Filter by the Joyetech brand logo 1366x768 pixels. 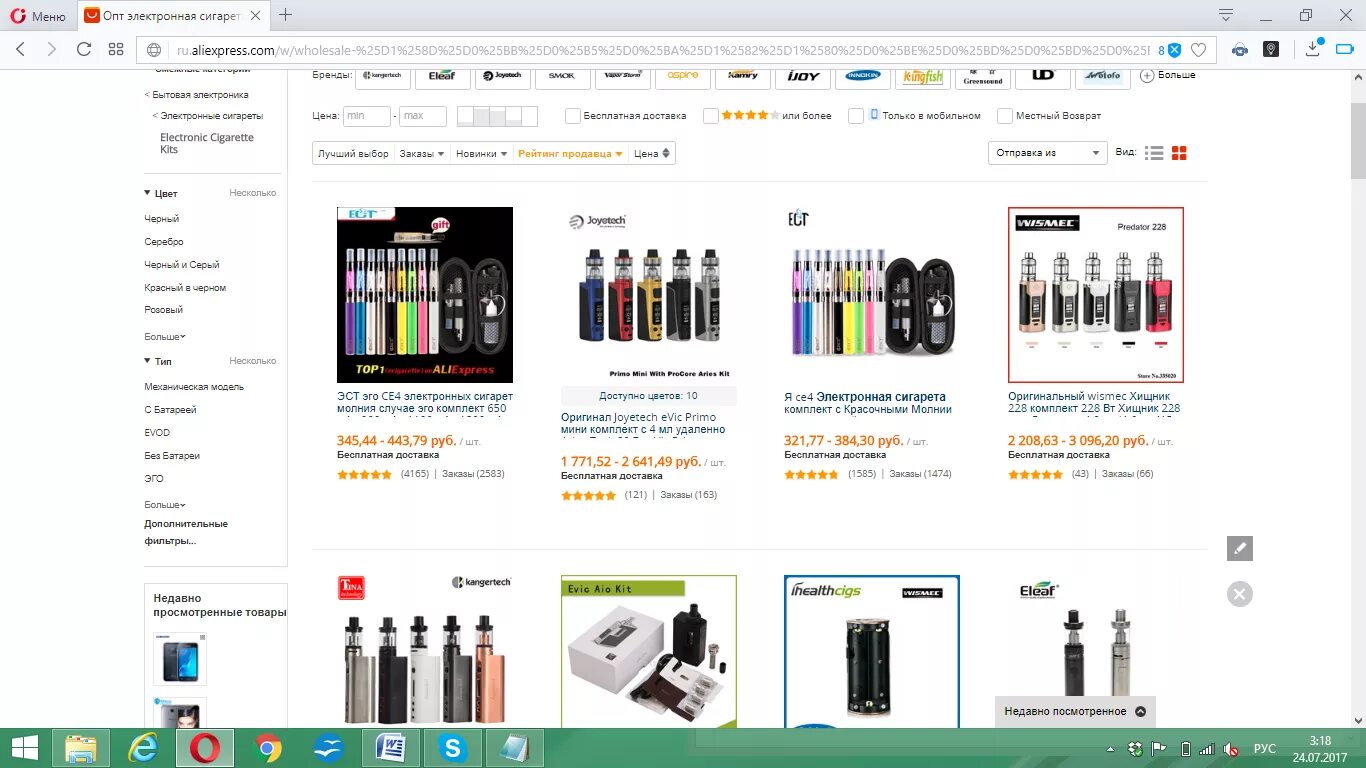pyautogui.click(x=503, y=76)
